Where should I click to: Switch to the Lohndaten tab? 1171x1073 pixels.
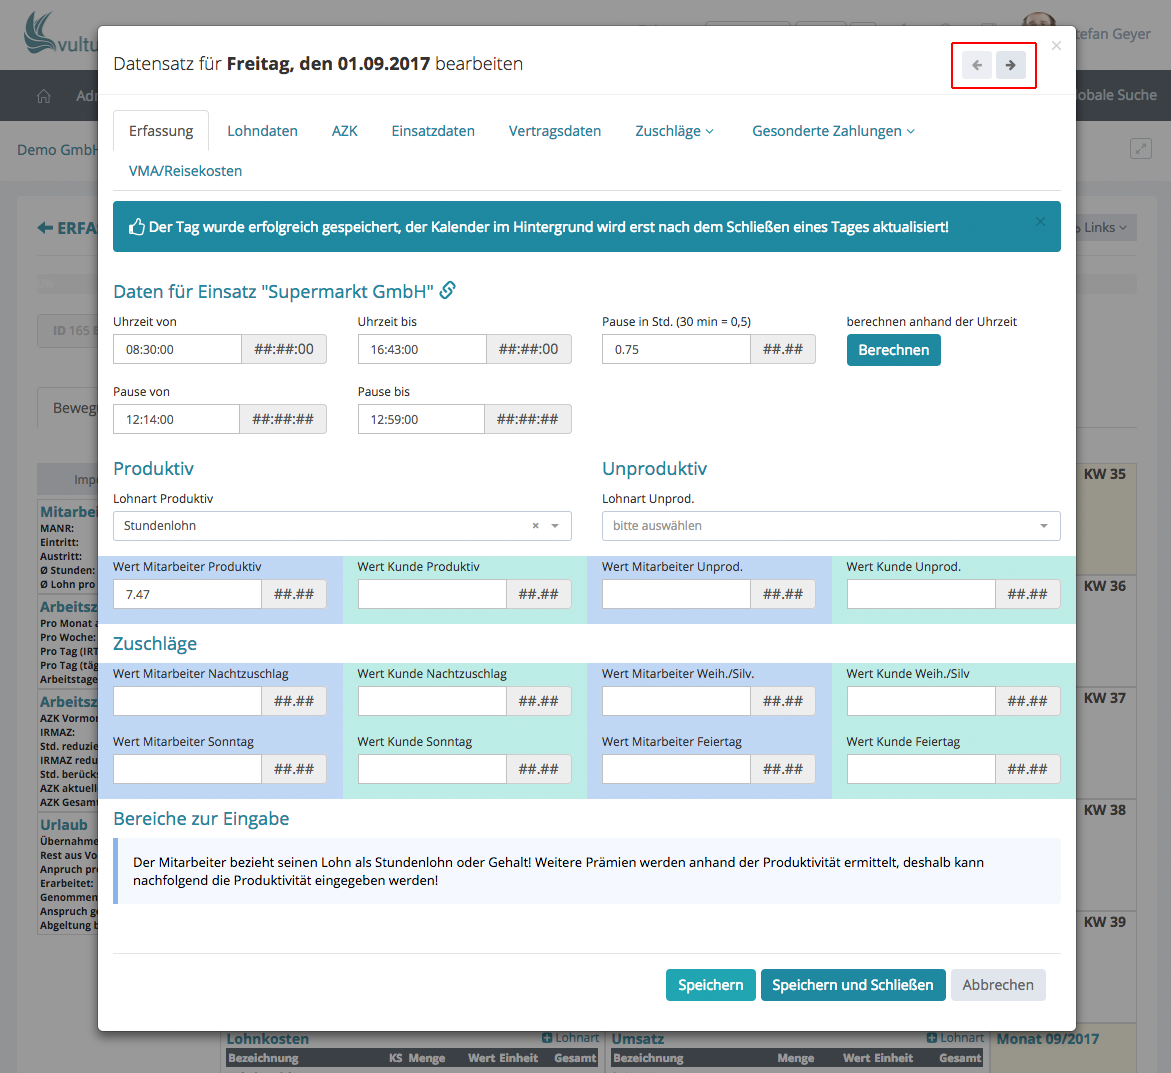tap(262, 131)
